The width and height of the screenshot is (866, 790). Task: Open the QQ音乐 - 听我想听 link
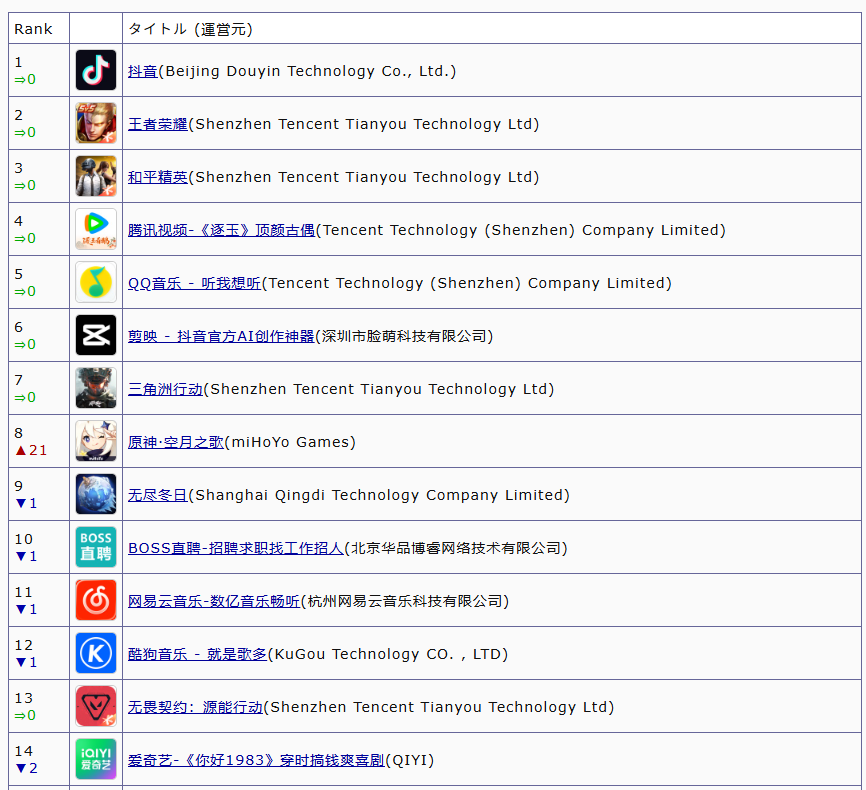[194, 283]
